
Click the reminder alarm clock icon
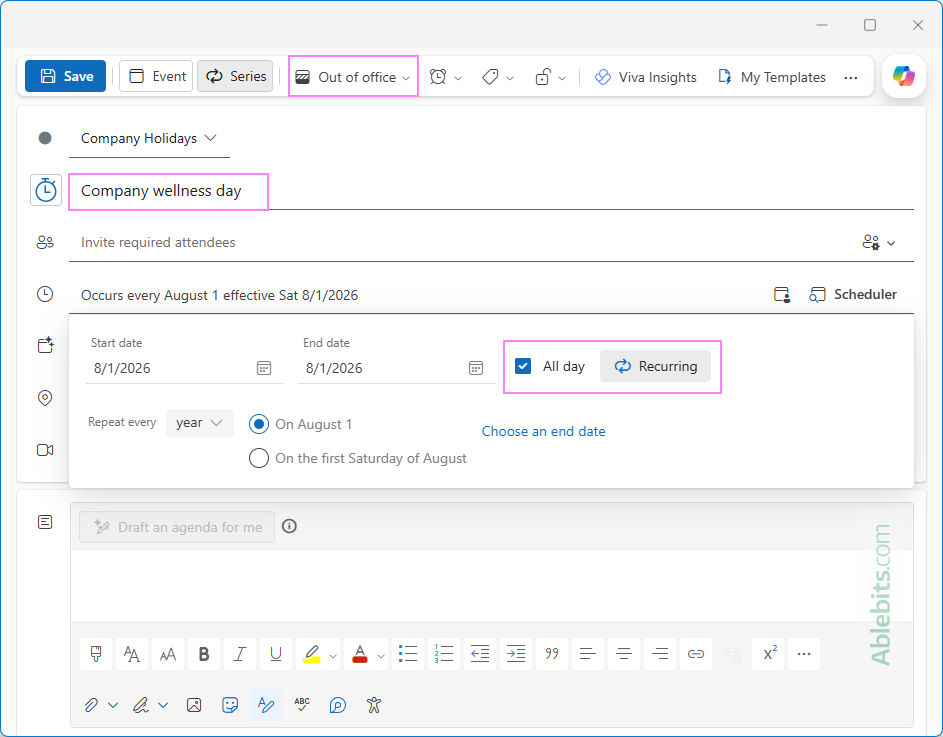coord(438,77)
